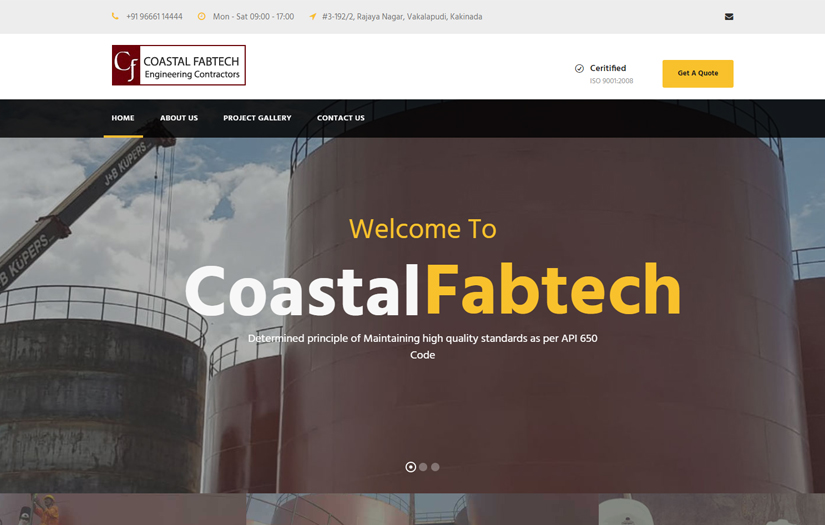Click the Get A Quote button

click(x=698, y=74)
